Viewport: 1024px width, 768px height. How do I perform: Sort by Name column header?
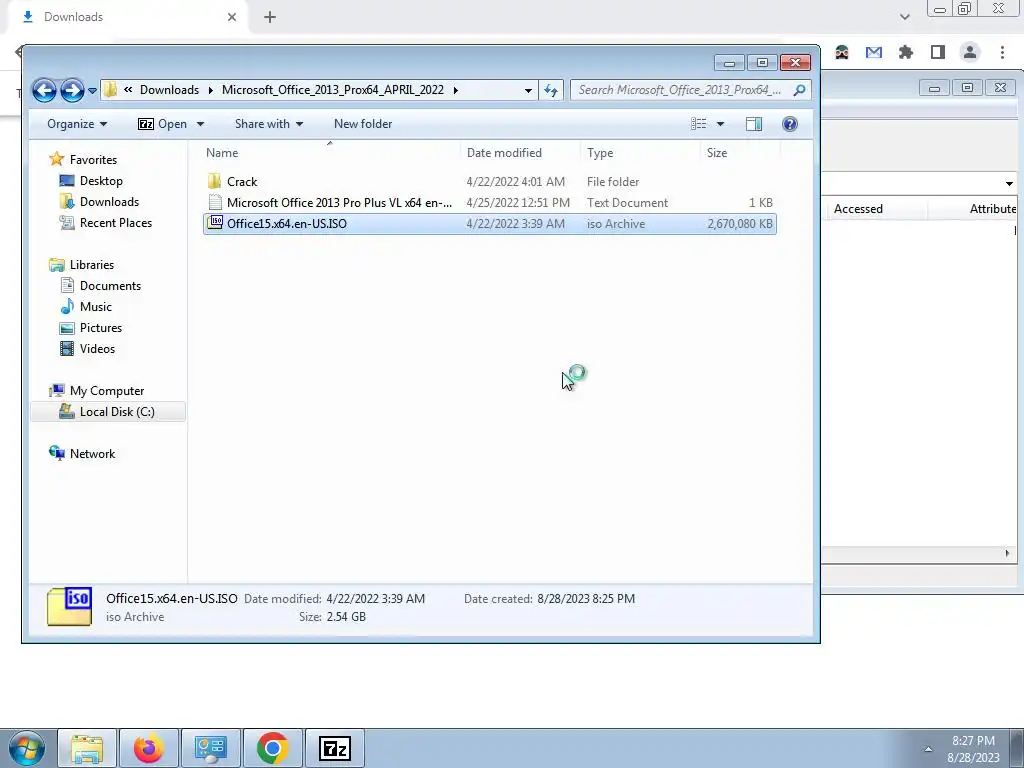pyautogui.click(x=330, y=153)
